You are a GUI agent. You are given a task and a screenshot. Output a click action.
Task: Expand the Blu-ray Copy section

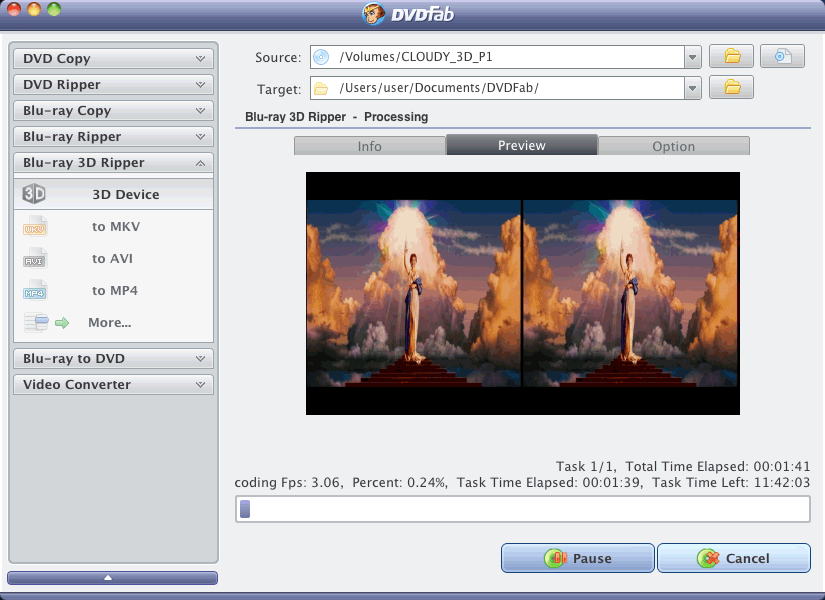coord(113,111)
